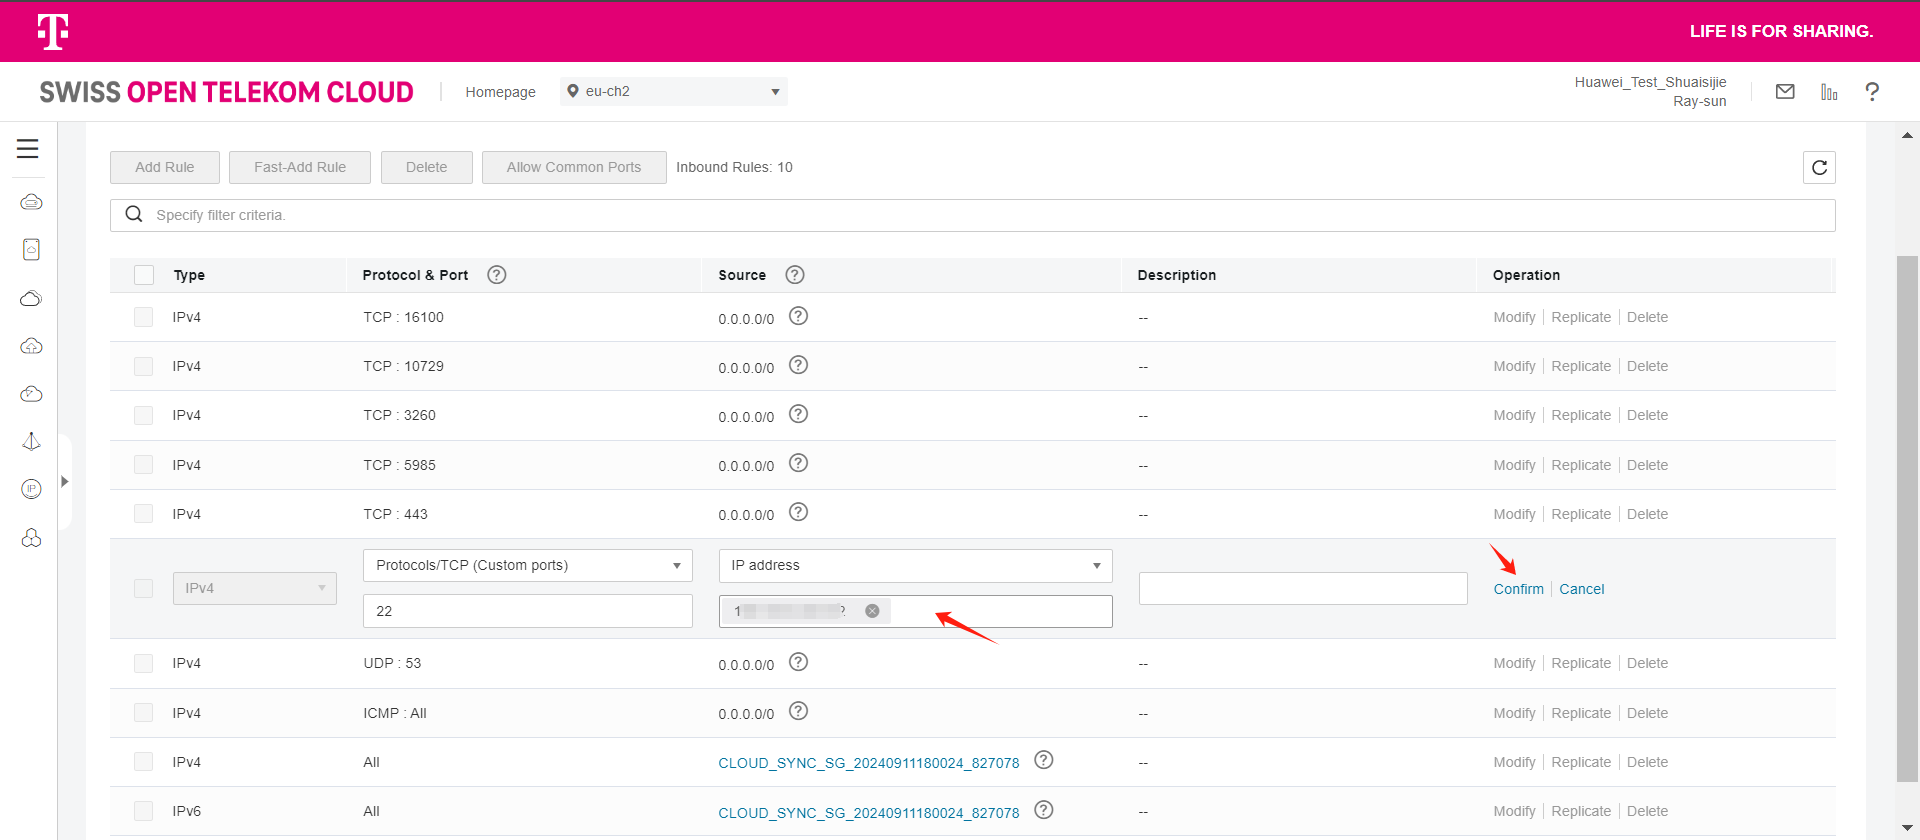The image size is (1920, 840).
Task: Open the monitoring bar chart icon
Action: click(1829, 92)
